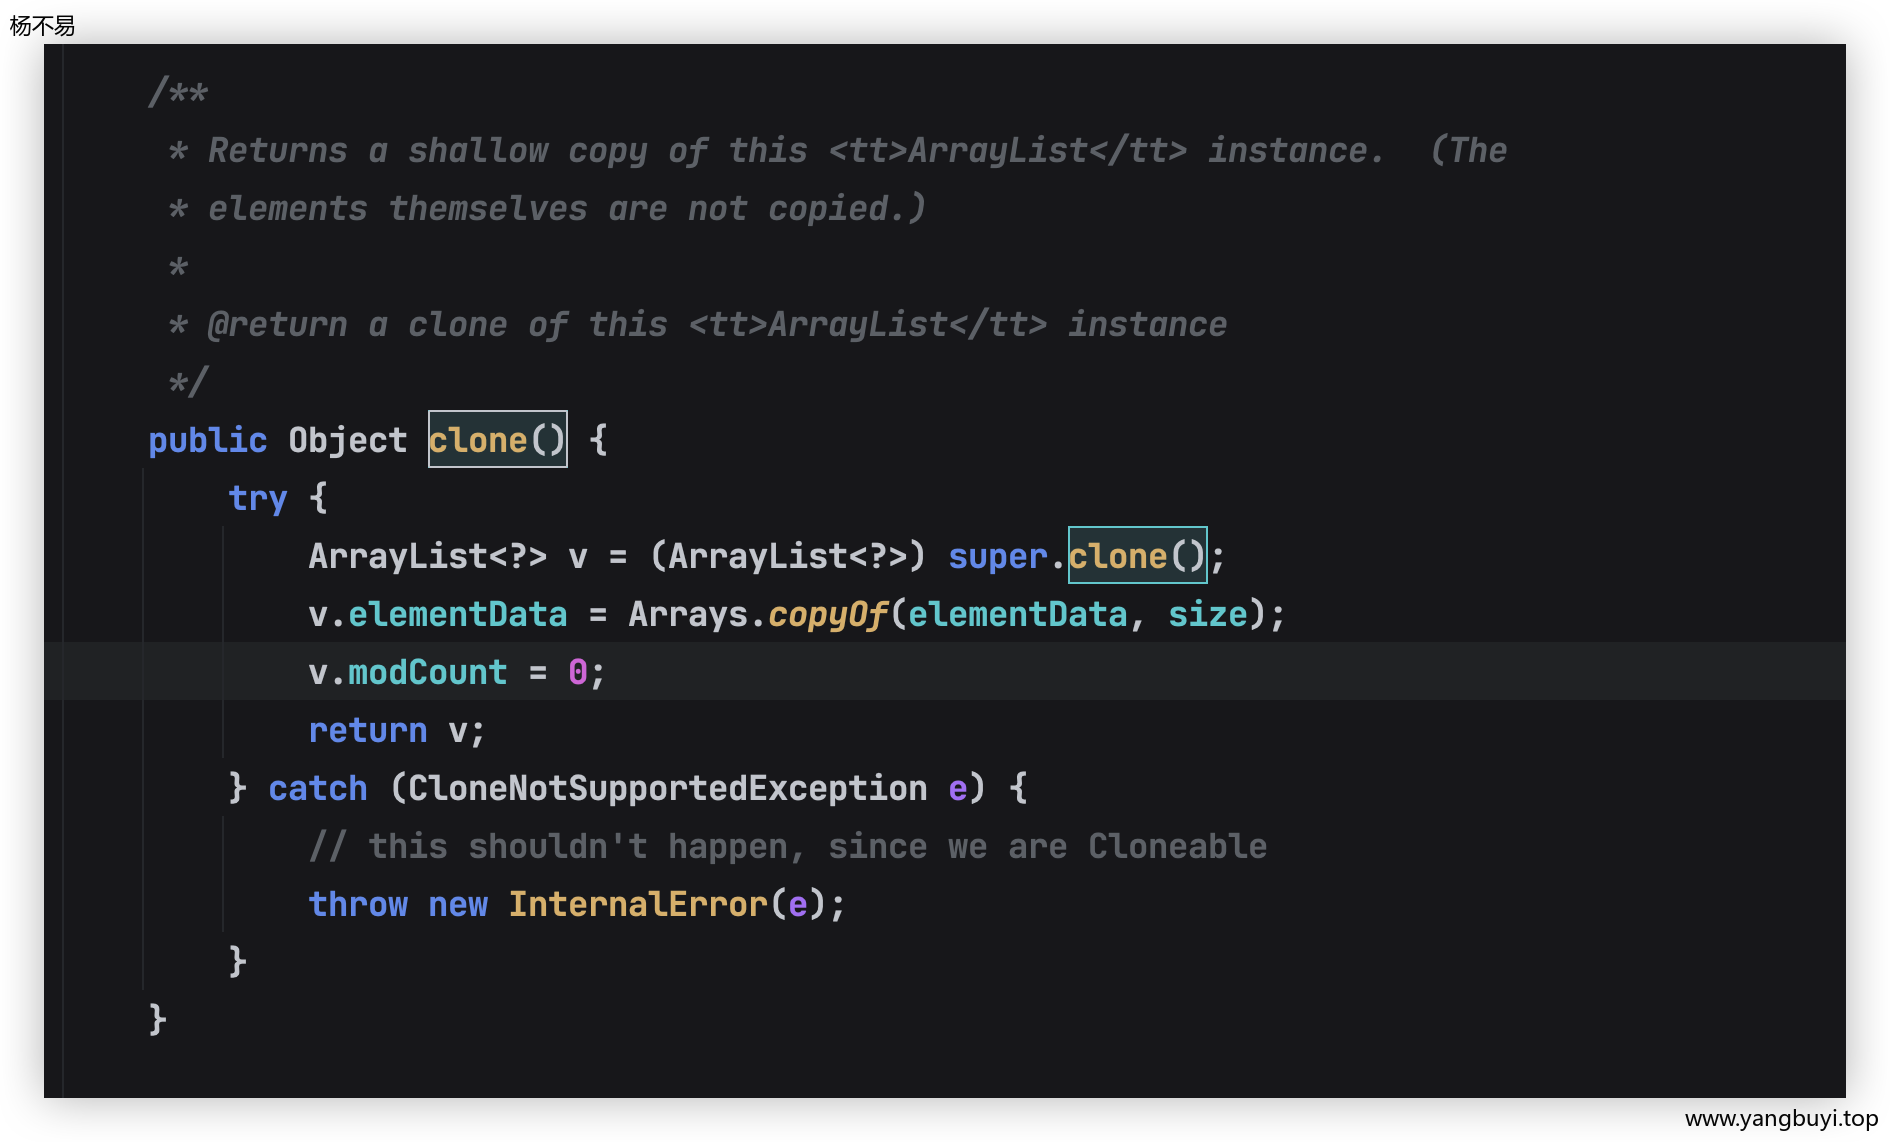Click the 'Object' return type
Screen dimensions: 1890x1142
(x=348, y=439)
